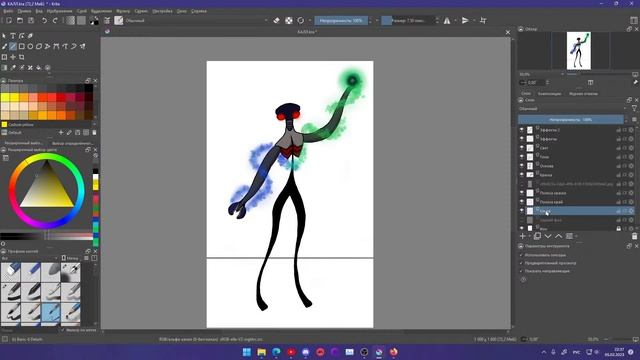The height and width of the screenshot is (360, 640).
Task: Hide the Основа layer
Action: point(522,165)
